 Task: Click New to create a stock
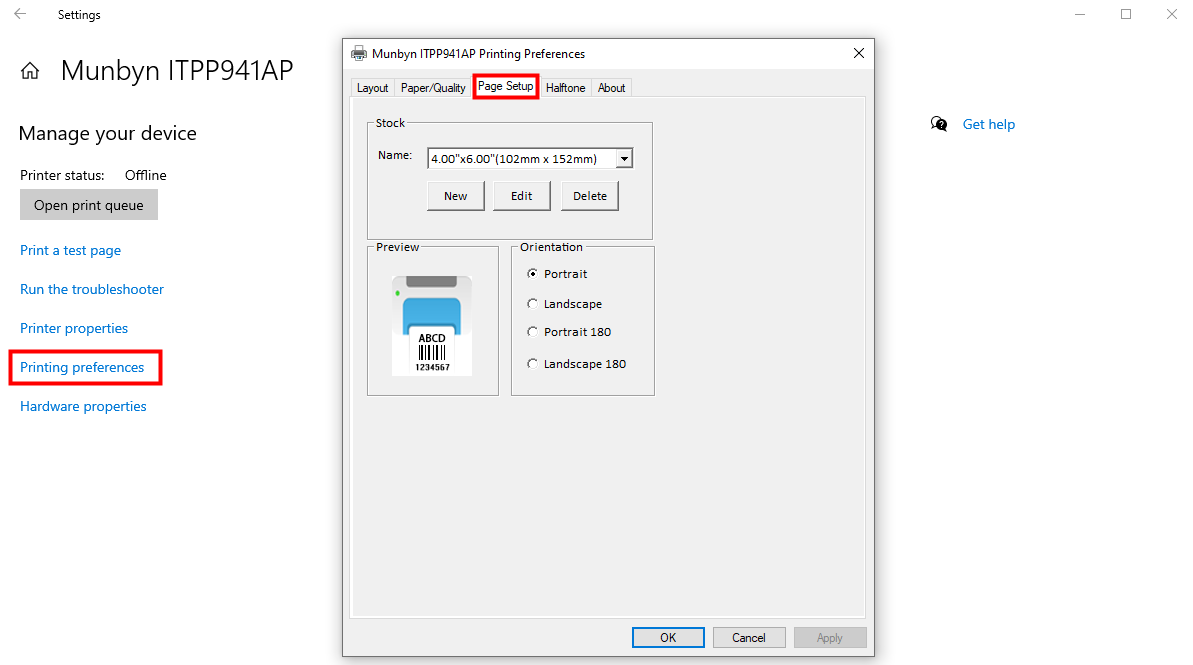tap(456, 196)
